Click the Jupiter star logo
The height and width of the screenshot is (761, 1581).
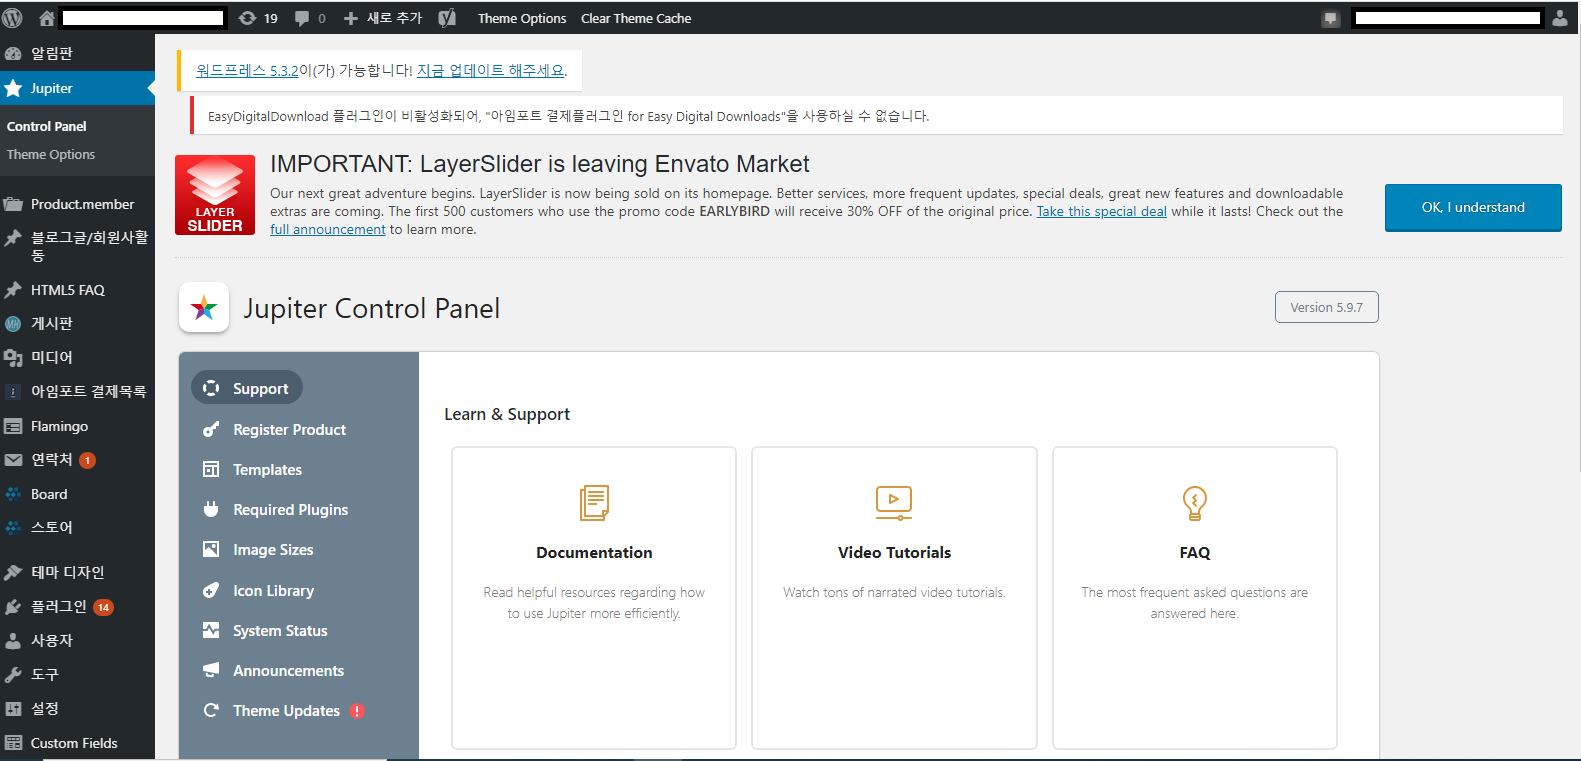[x=204, y=308]
